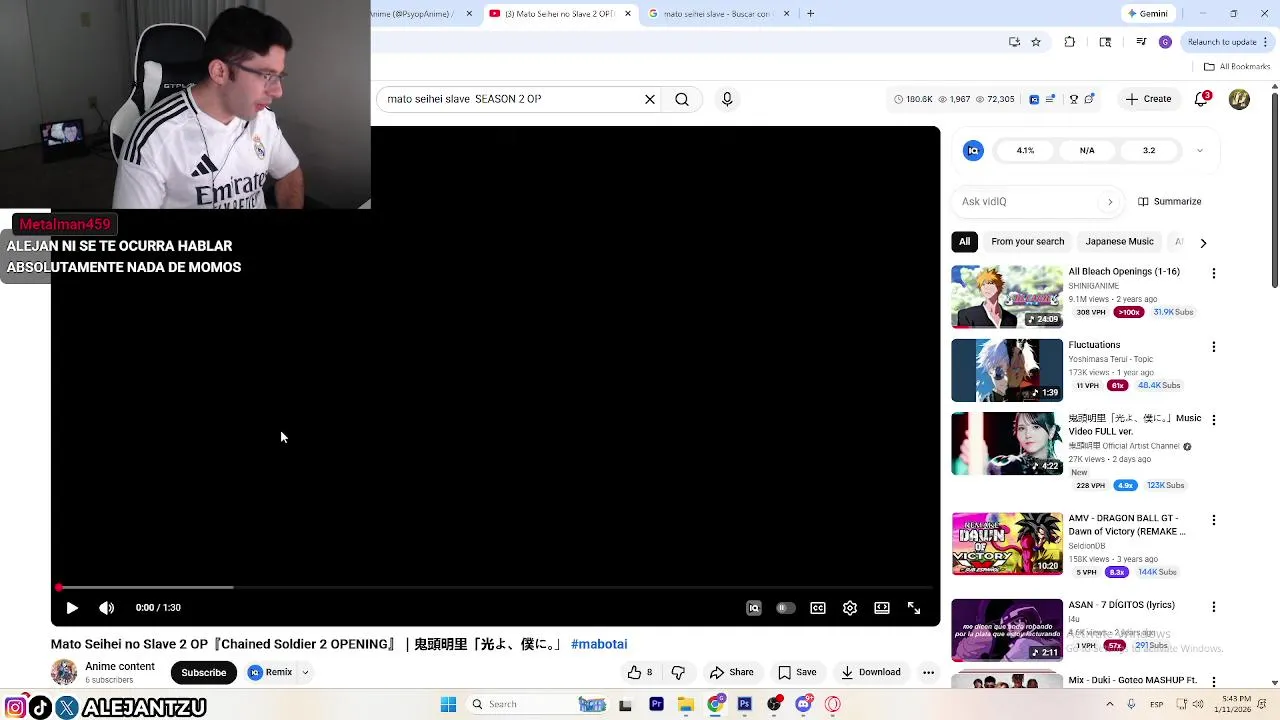The image size is (1280, 720).
Task: Start voice search with microphone
Action: pos(727,99)
